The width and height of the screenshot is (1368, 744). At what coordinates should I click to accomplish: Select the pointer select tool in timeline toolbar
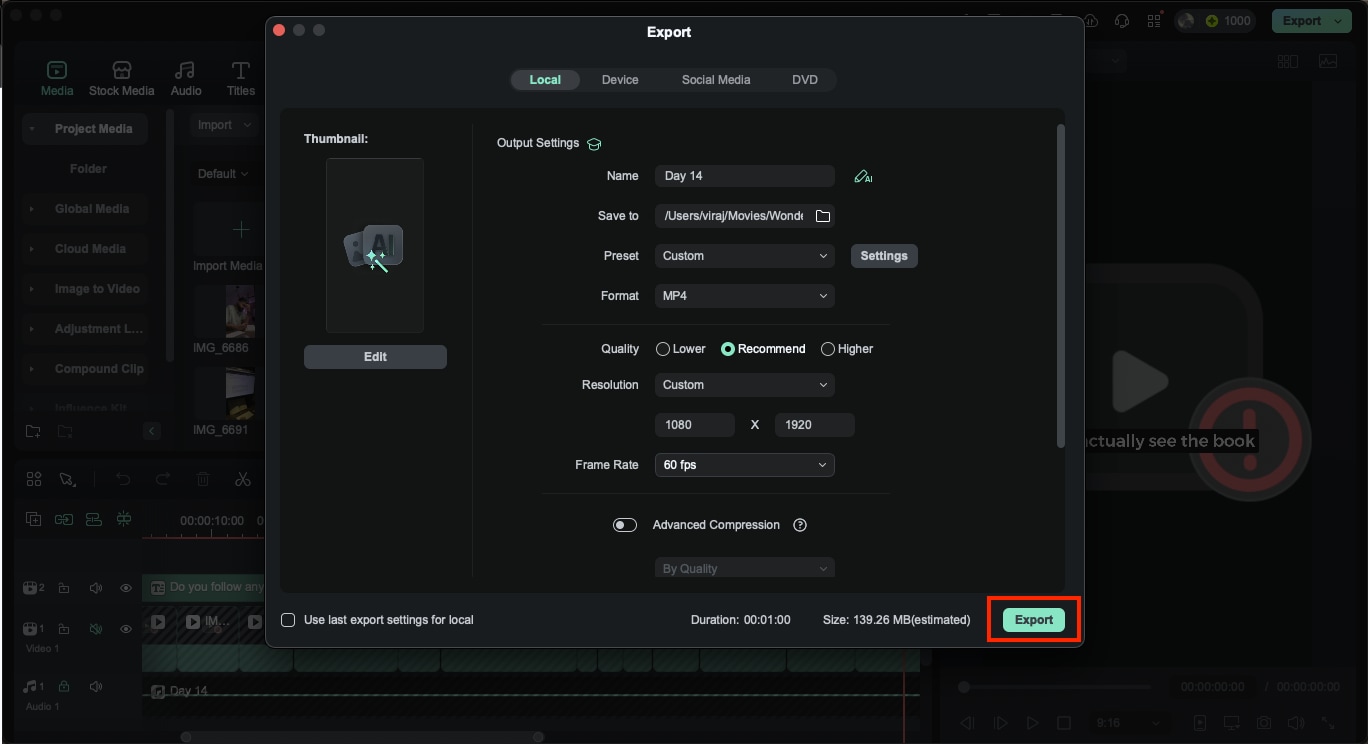(68, 480)
